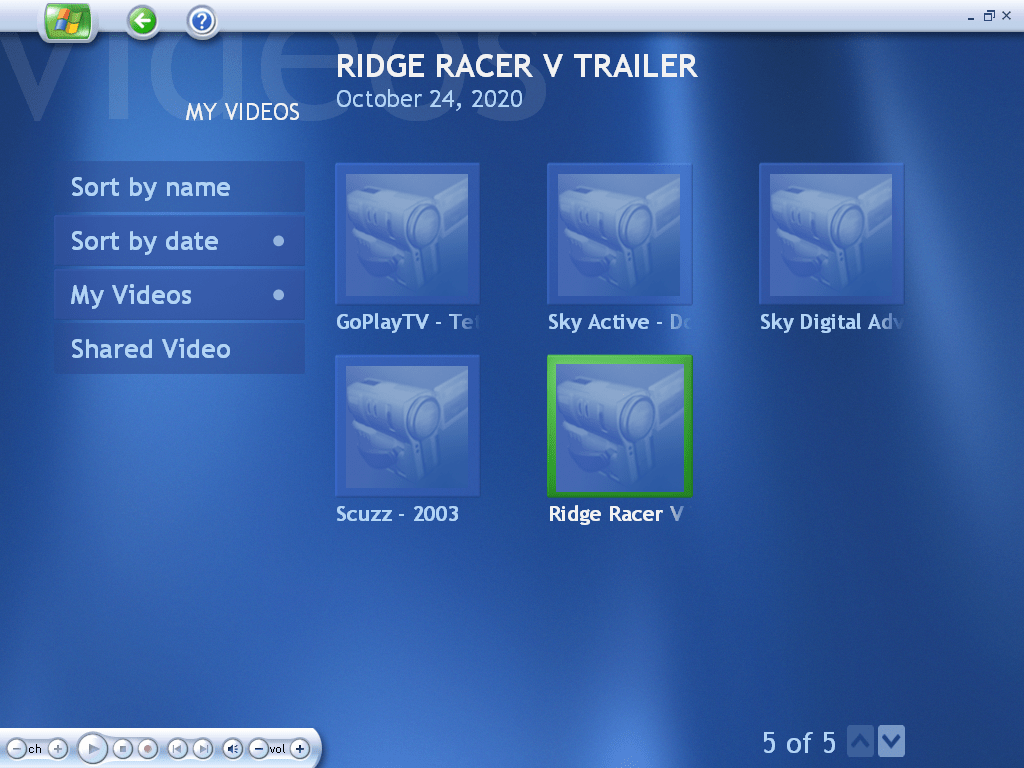Open the Ridge Racer V video thumbnail
Image resolution: width=1024 pixels, height=768 pixels.
point(619,426)
